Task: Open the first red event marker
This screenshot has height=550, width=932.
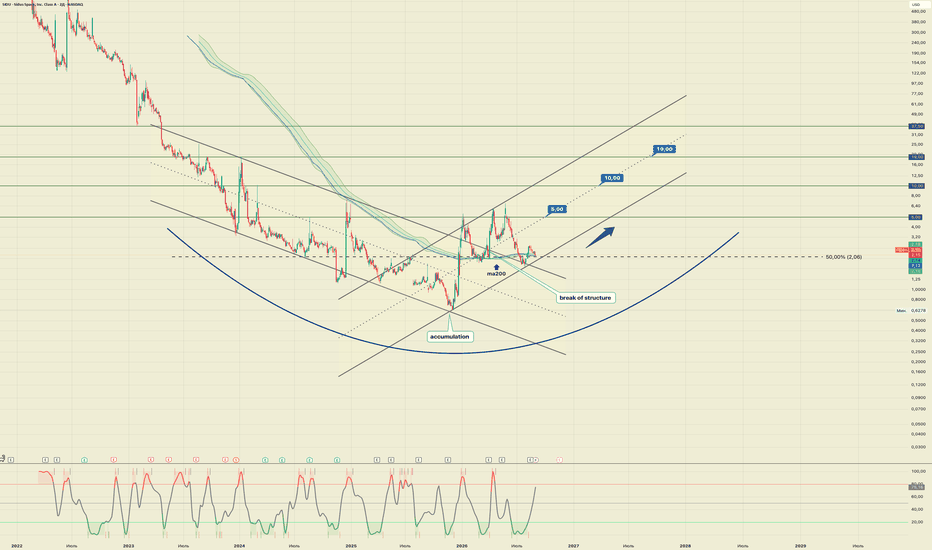Action: (114, 460)
